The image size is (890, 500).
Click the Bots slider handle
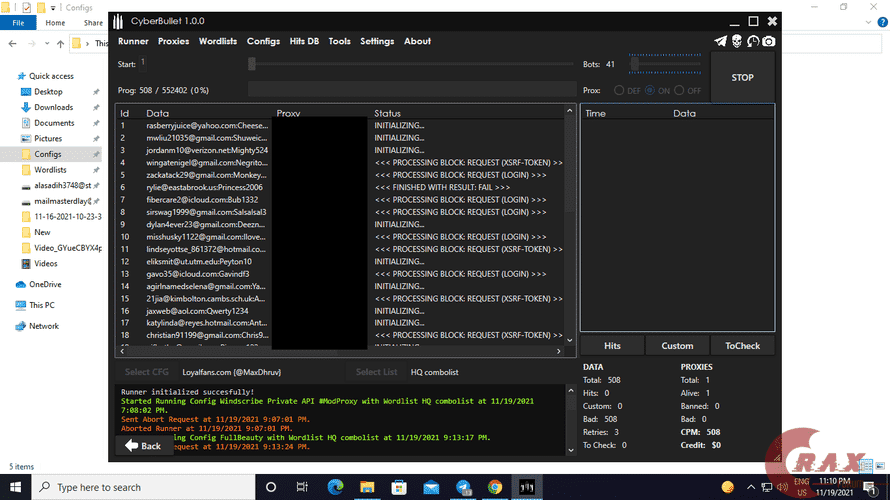(635, 64)
